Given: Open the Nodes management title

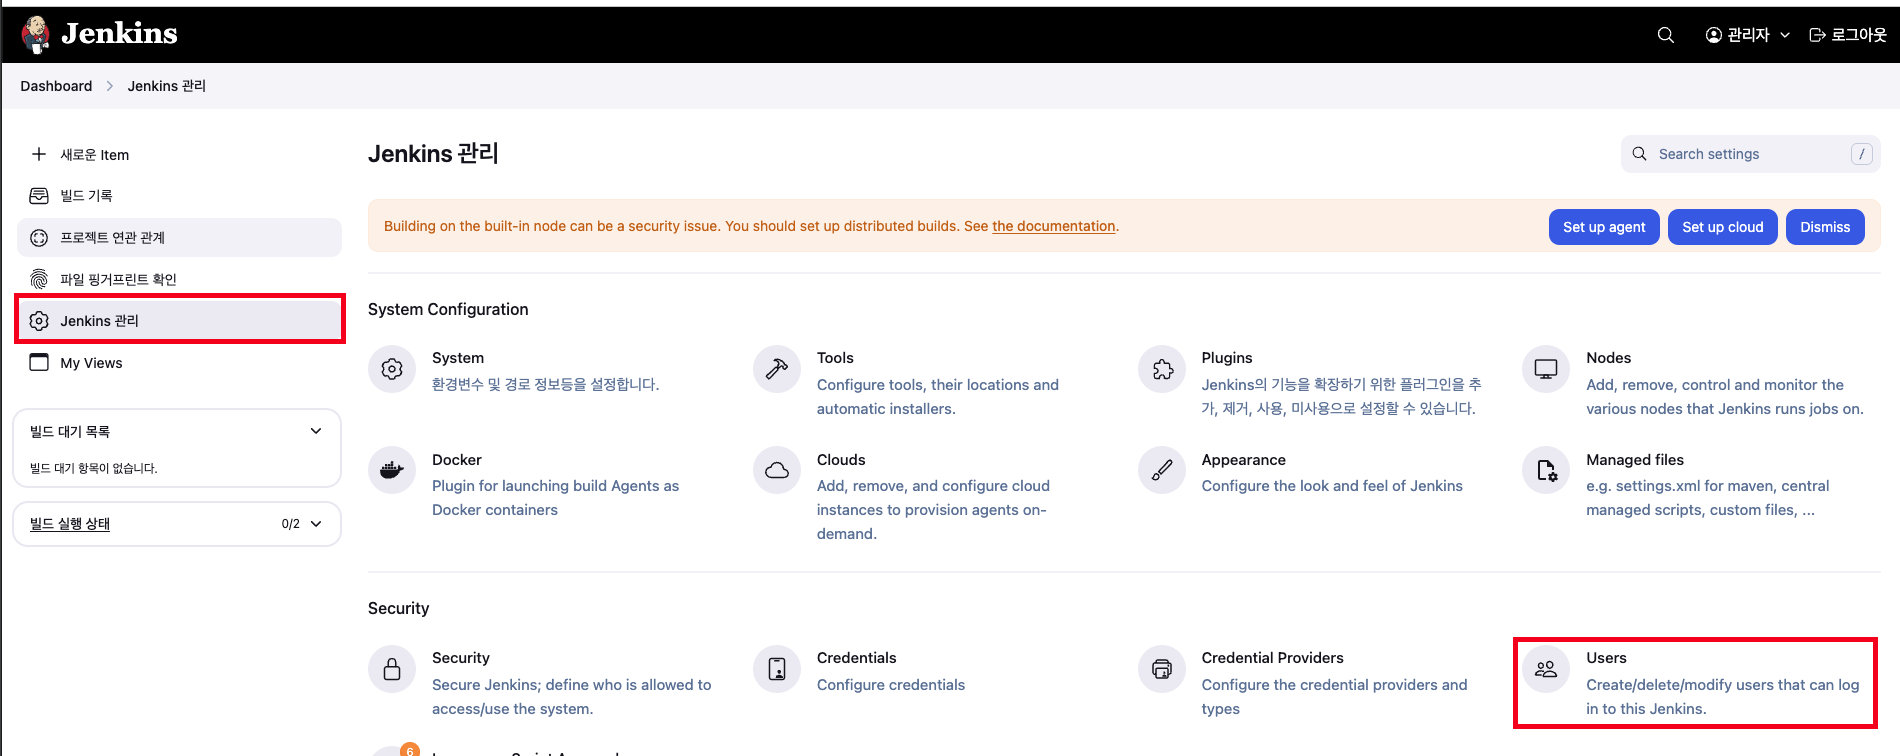Looking at the screenshot, I should click(1608, 358).
